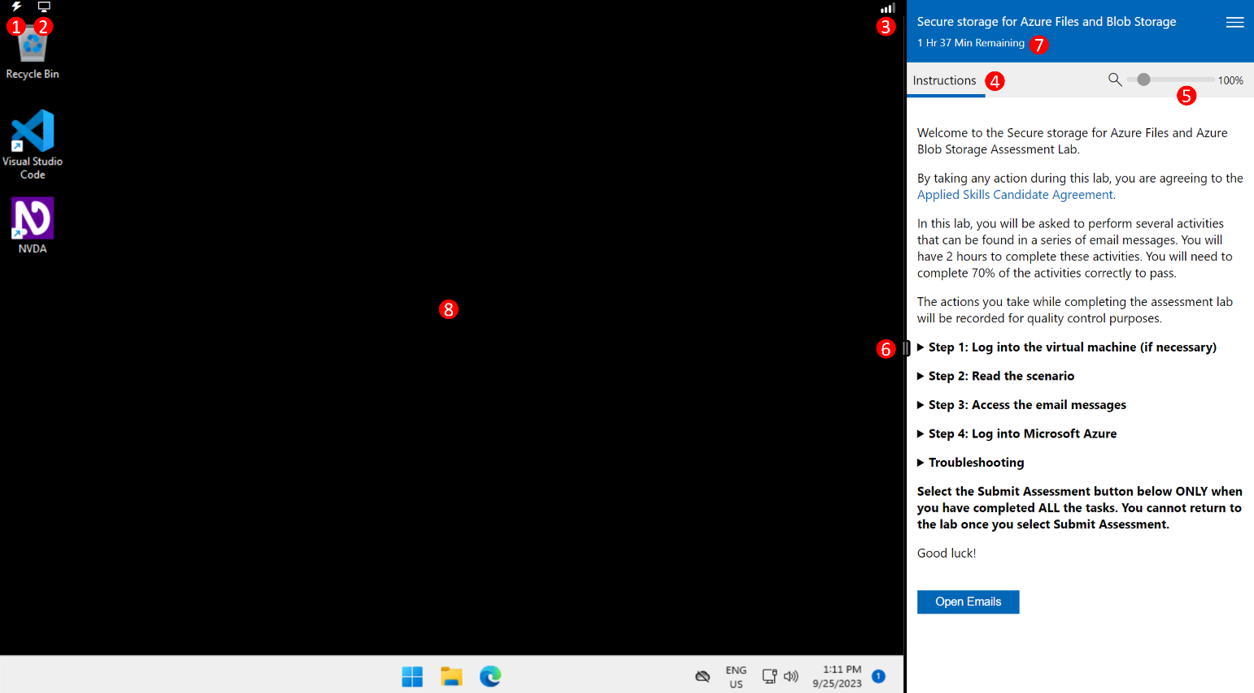Image resolution: width=1254 pixels, height=693 pixels.
Task: Click the monitor display icon
Action: [44, 7]
